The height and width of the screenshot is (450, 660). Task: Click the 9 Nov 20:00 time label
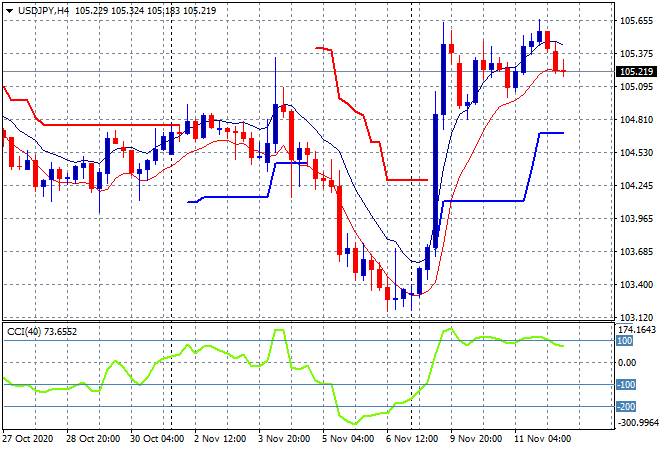[476, 439]
